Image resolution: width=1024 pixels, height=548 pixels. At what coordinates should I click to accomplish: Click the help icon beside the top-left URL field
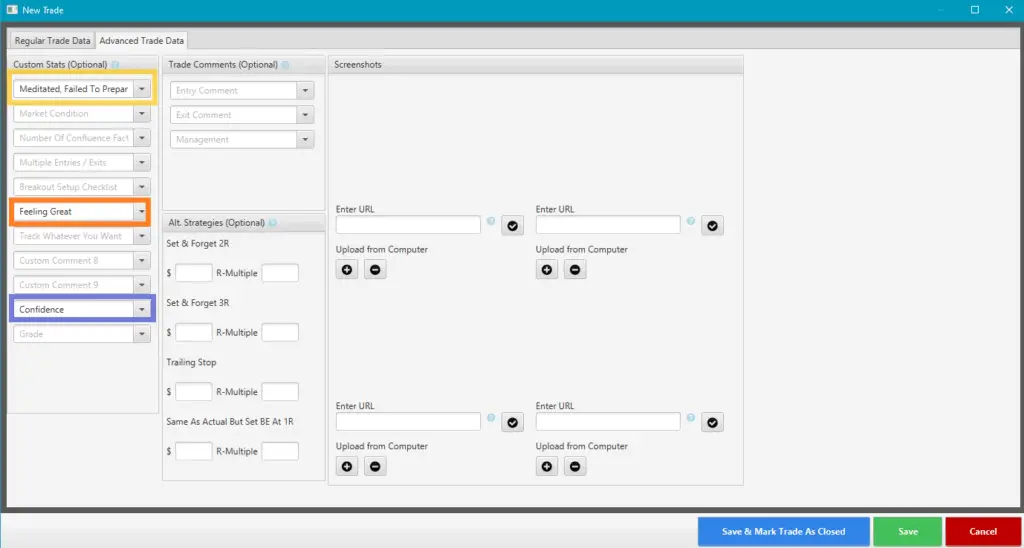[490, 223]
